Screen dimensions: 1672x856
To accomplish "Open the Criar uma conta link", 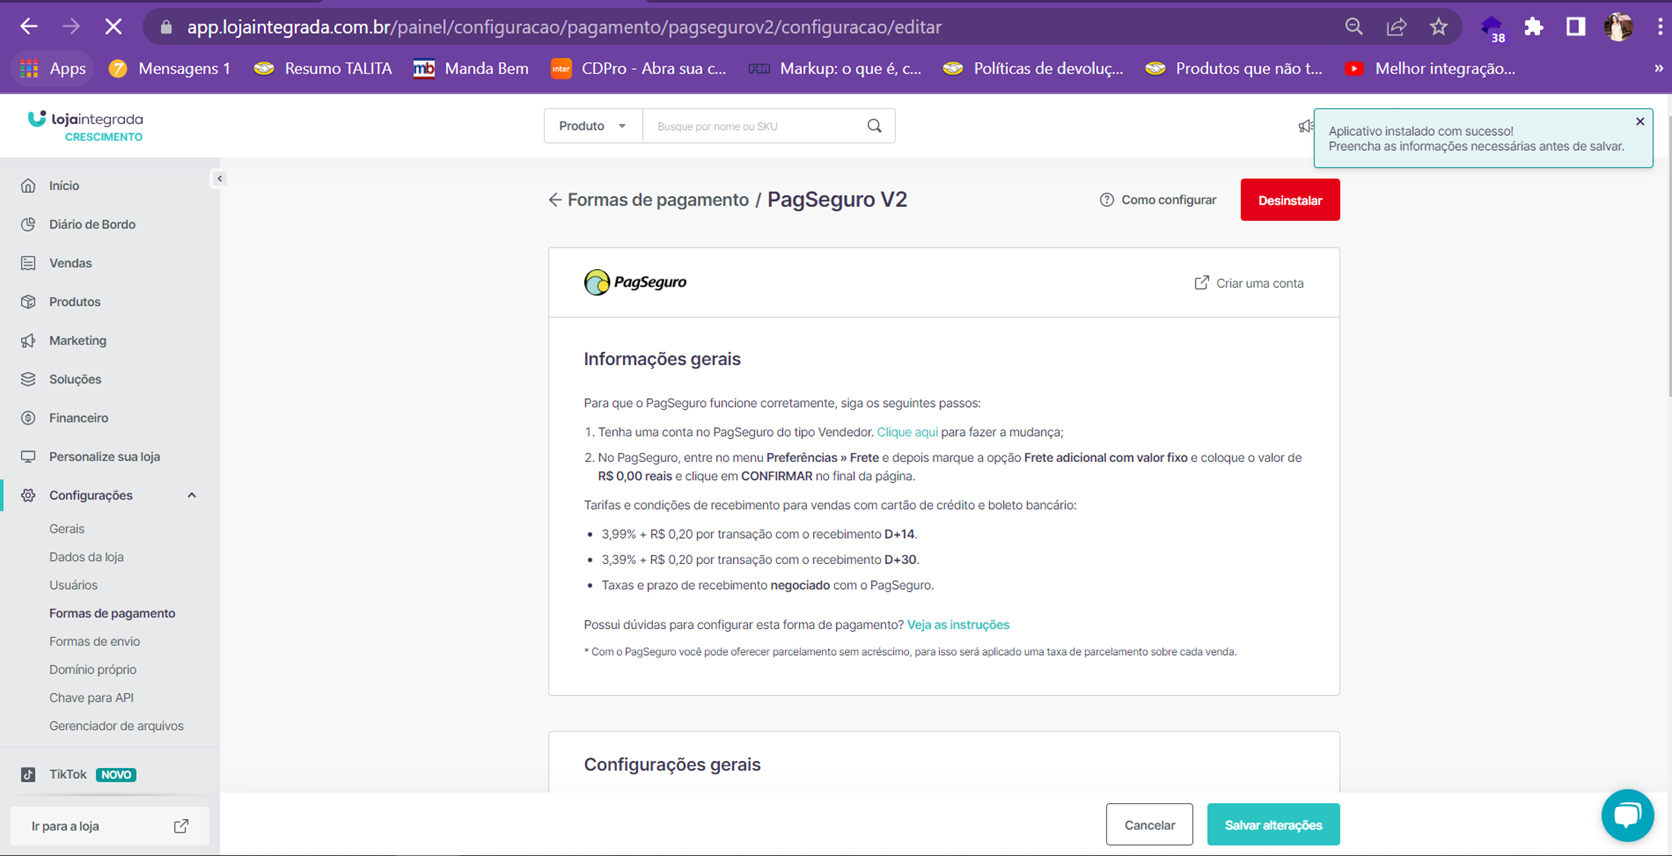I will (1249, 283).
